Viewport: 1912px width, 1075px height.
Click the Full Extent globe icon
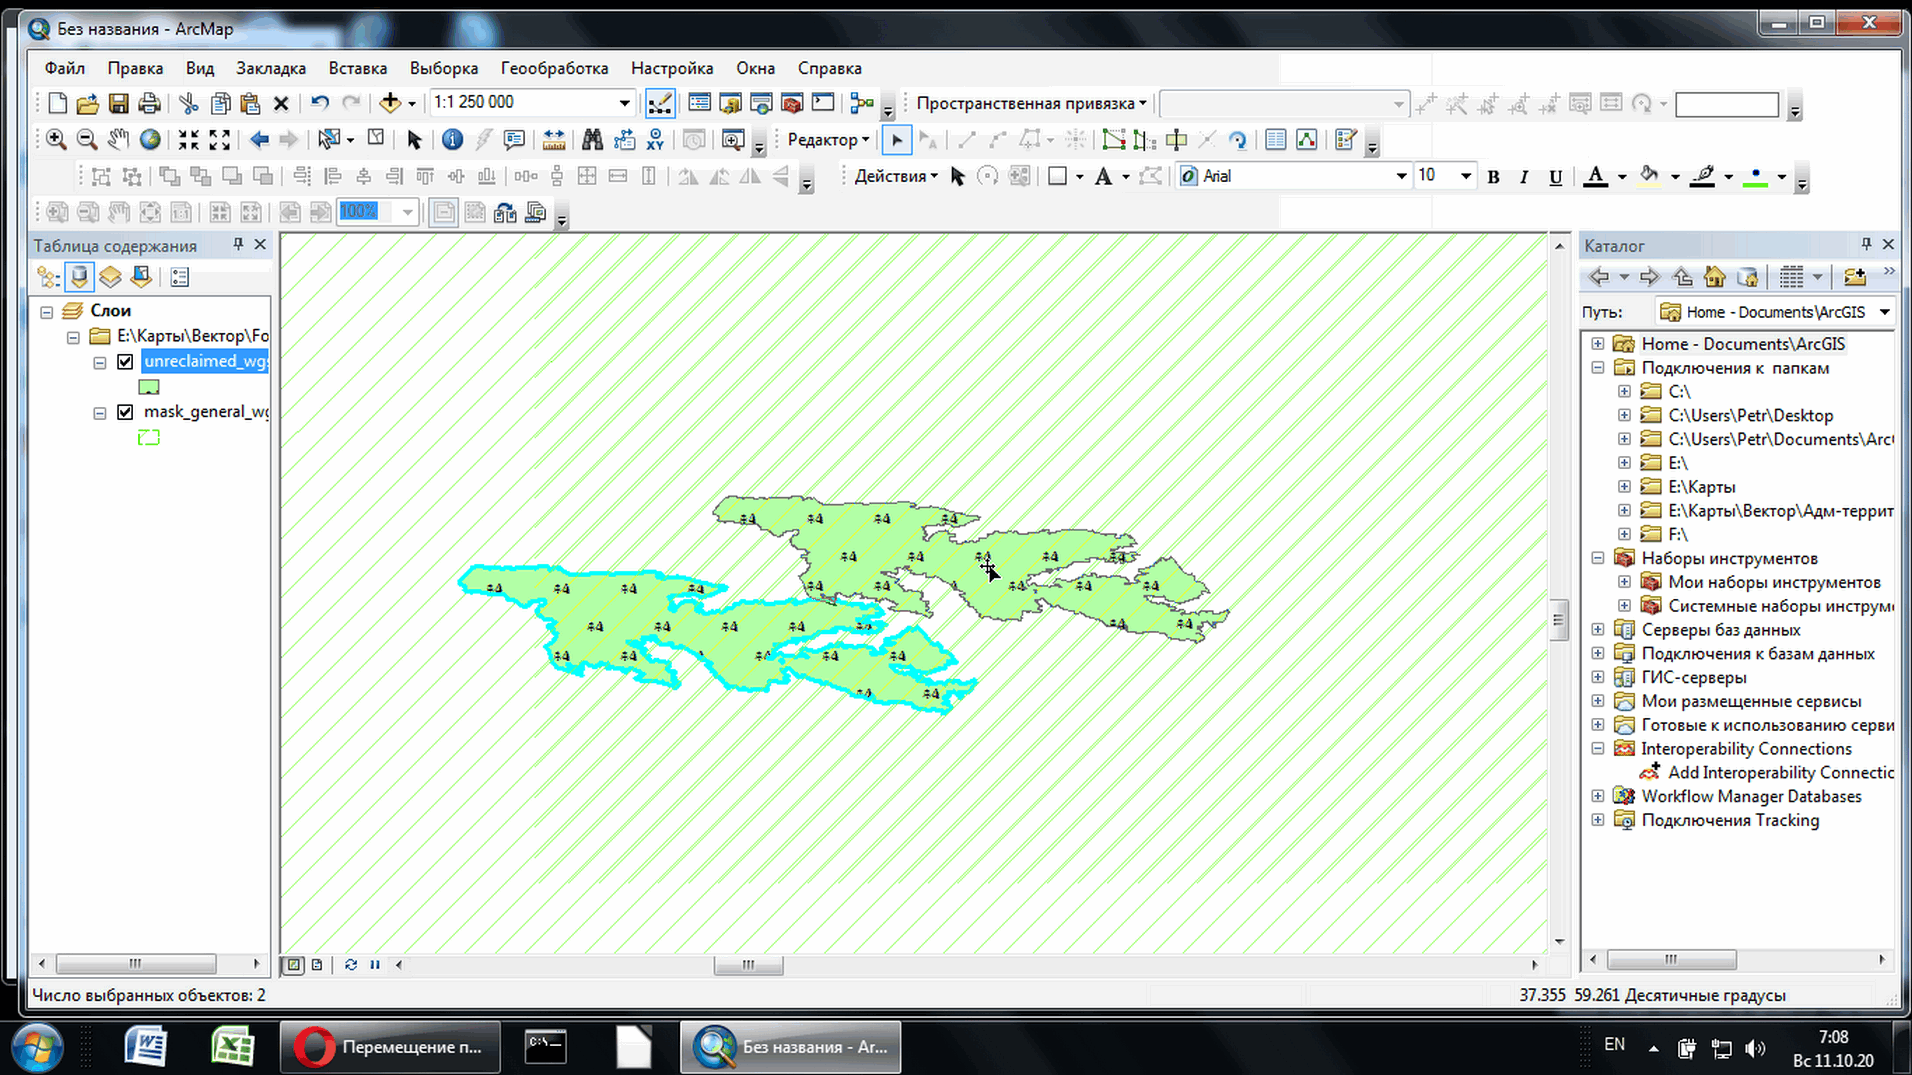pos(150,140)
